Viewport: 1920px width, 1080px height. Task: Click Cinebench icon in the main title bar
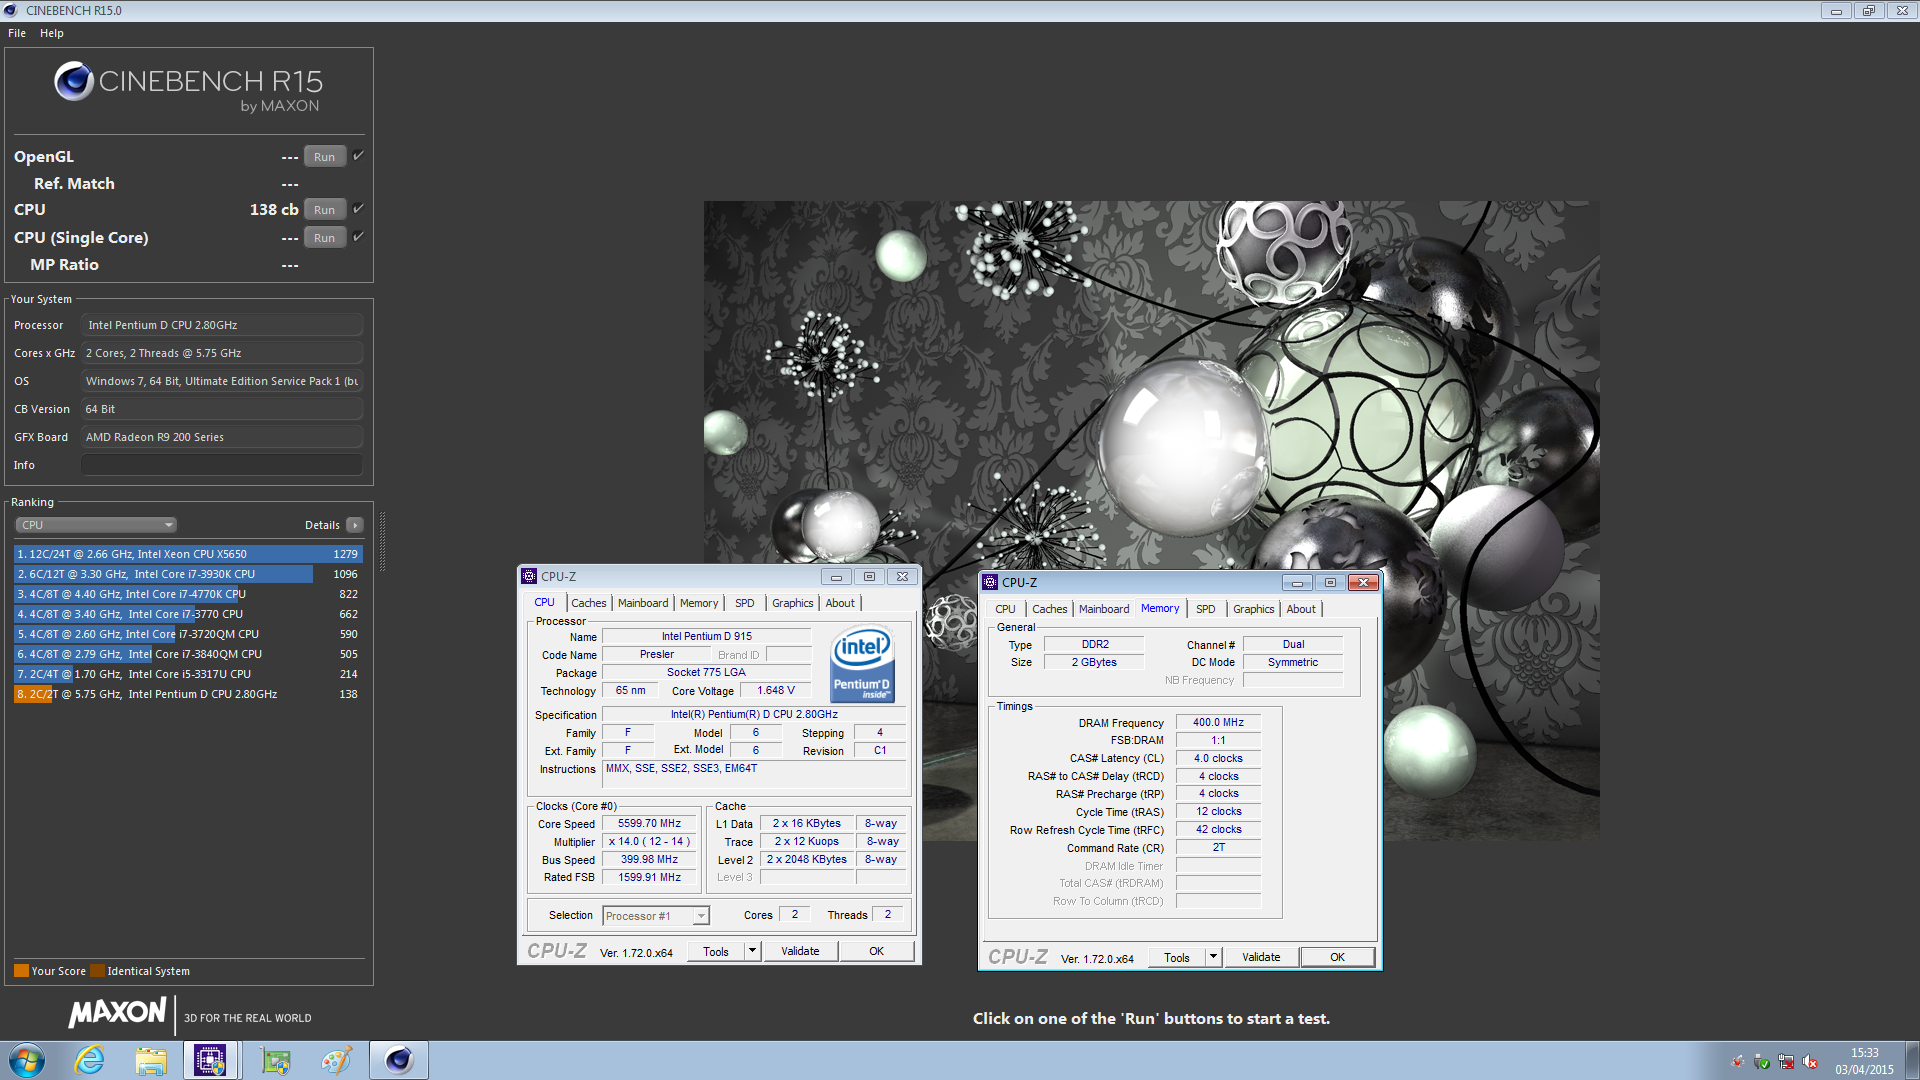tap(11, 10)
